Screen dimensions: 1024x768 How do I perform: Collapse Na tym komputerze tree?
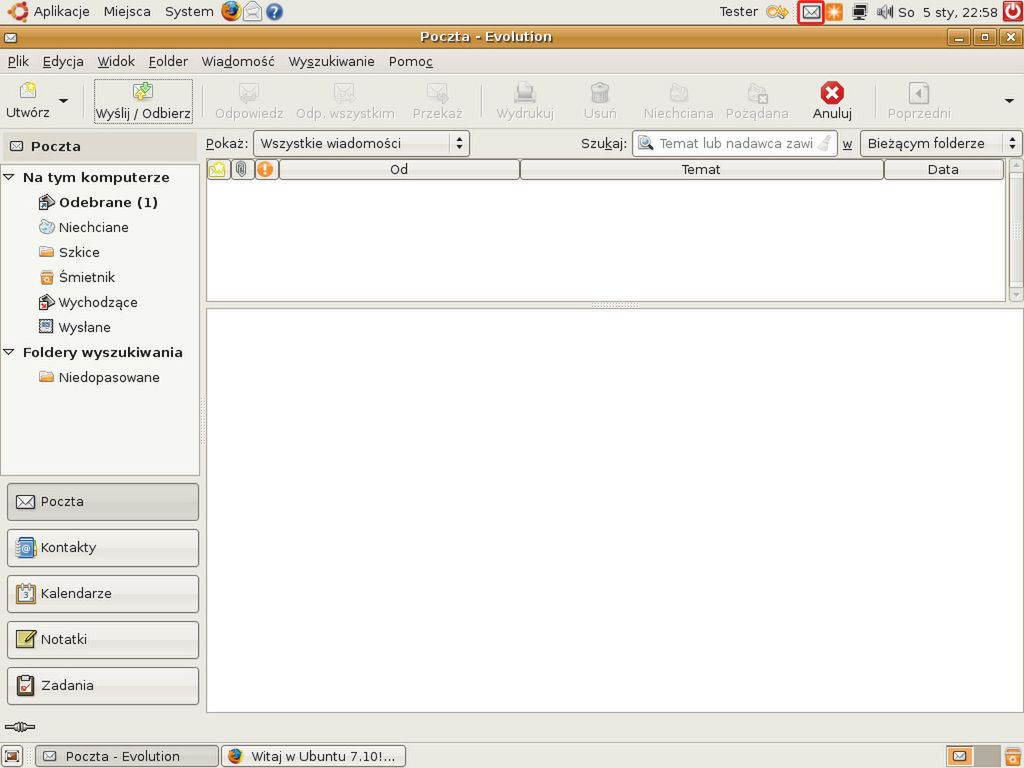[9, 177]
